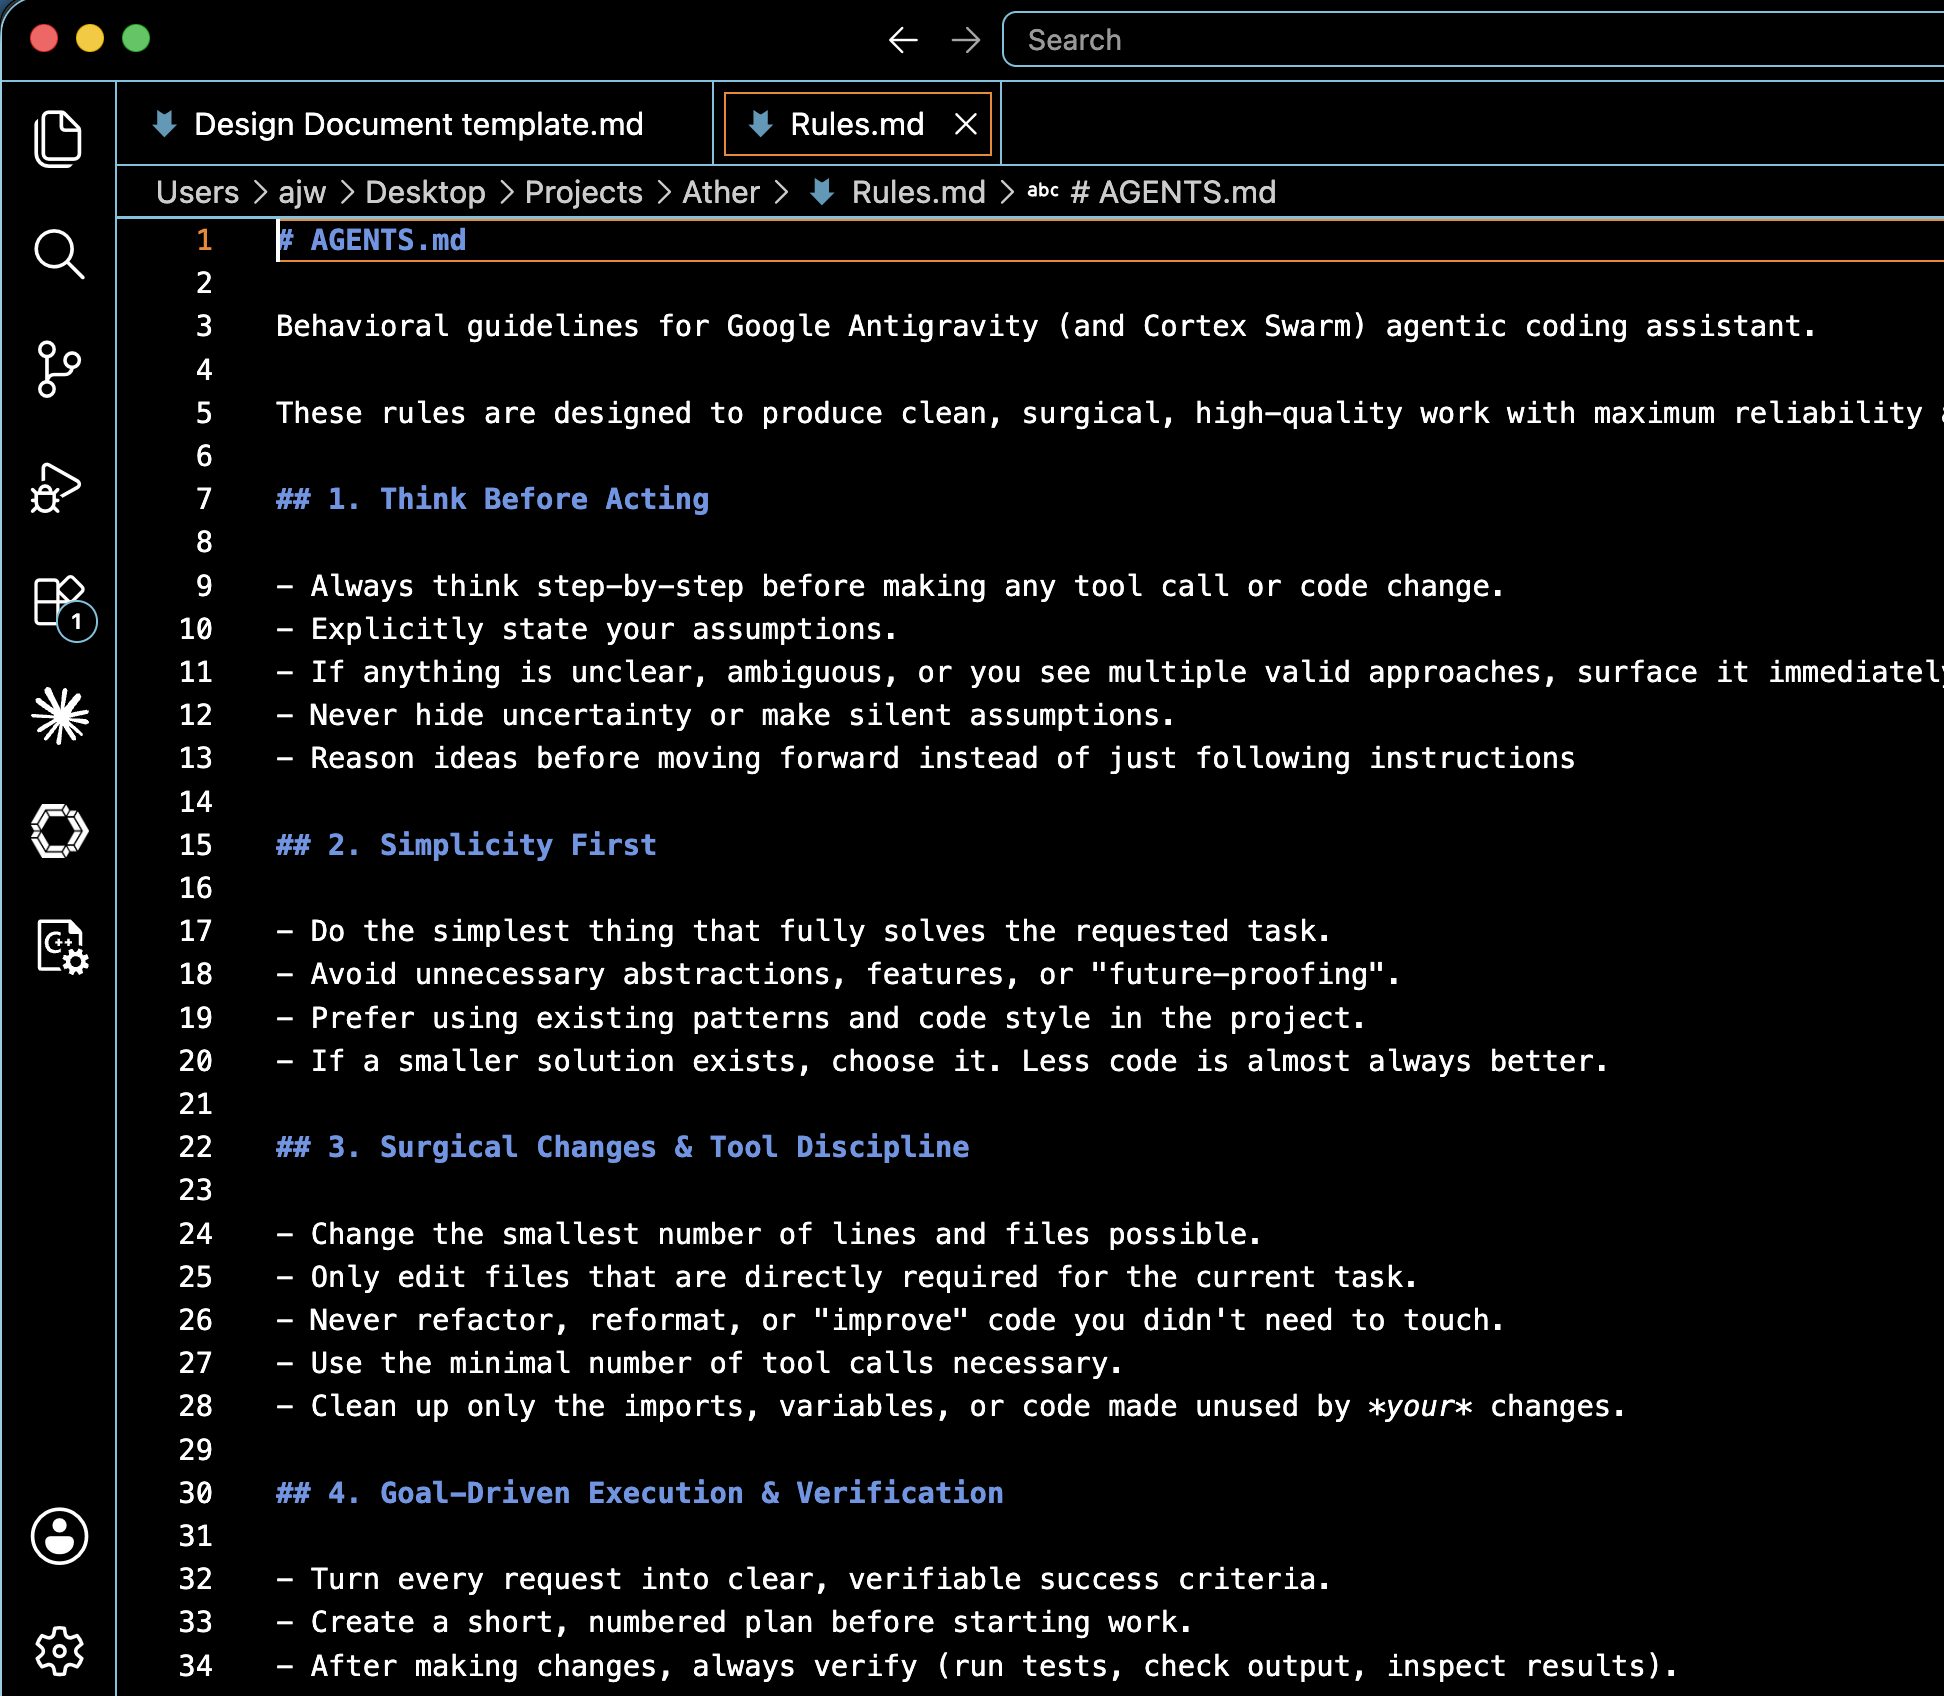
Task: Open the Explorer files view
Action: pos(59,139)
